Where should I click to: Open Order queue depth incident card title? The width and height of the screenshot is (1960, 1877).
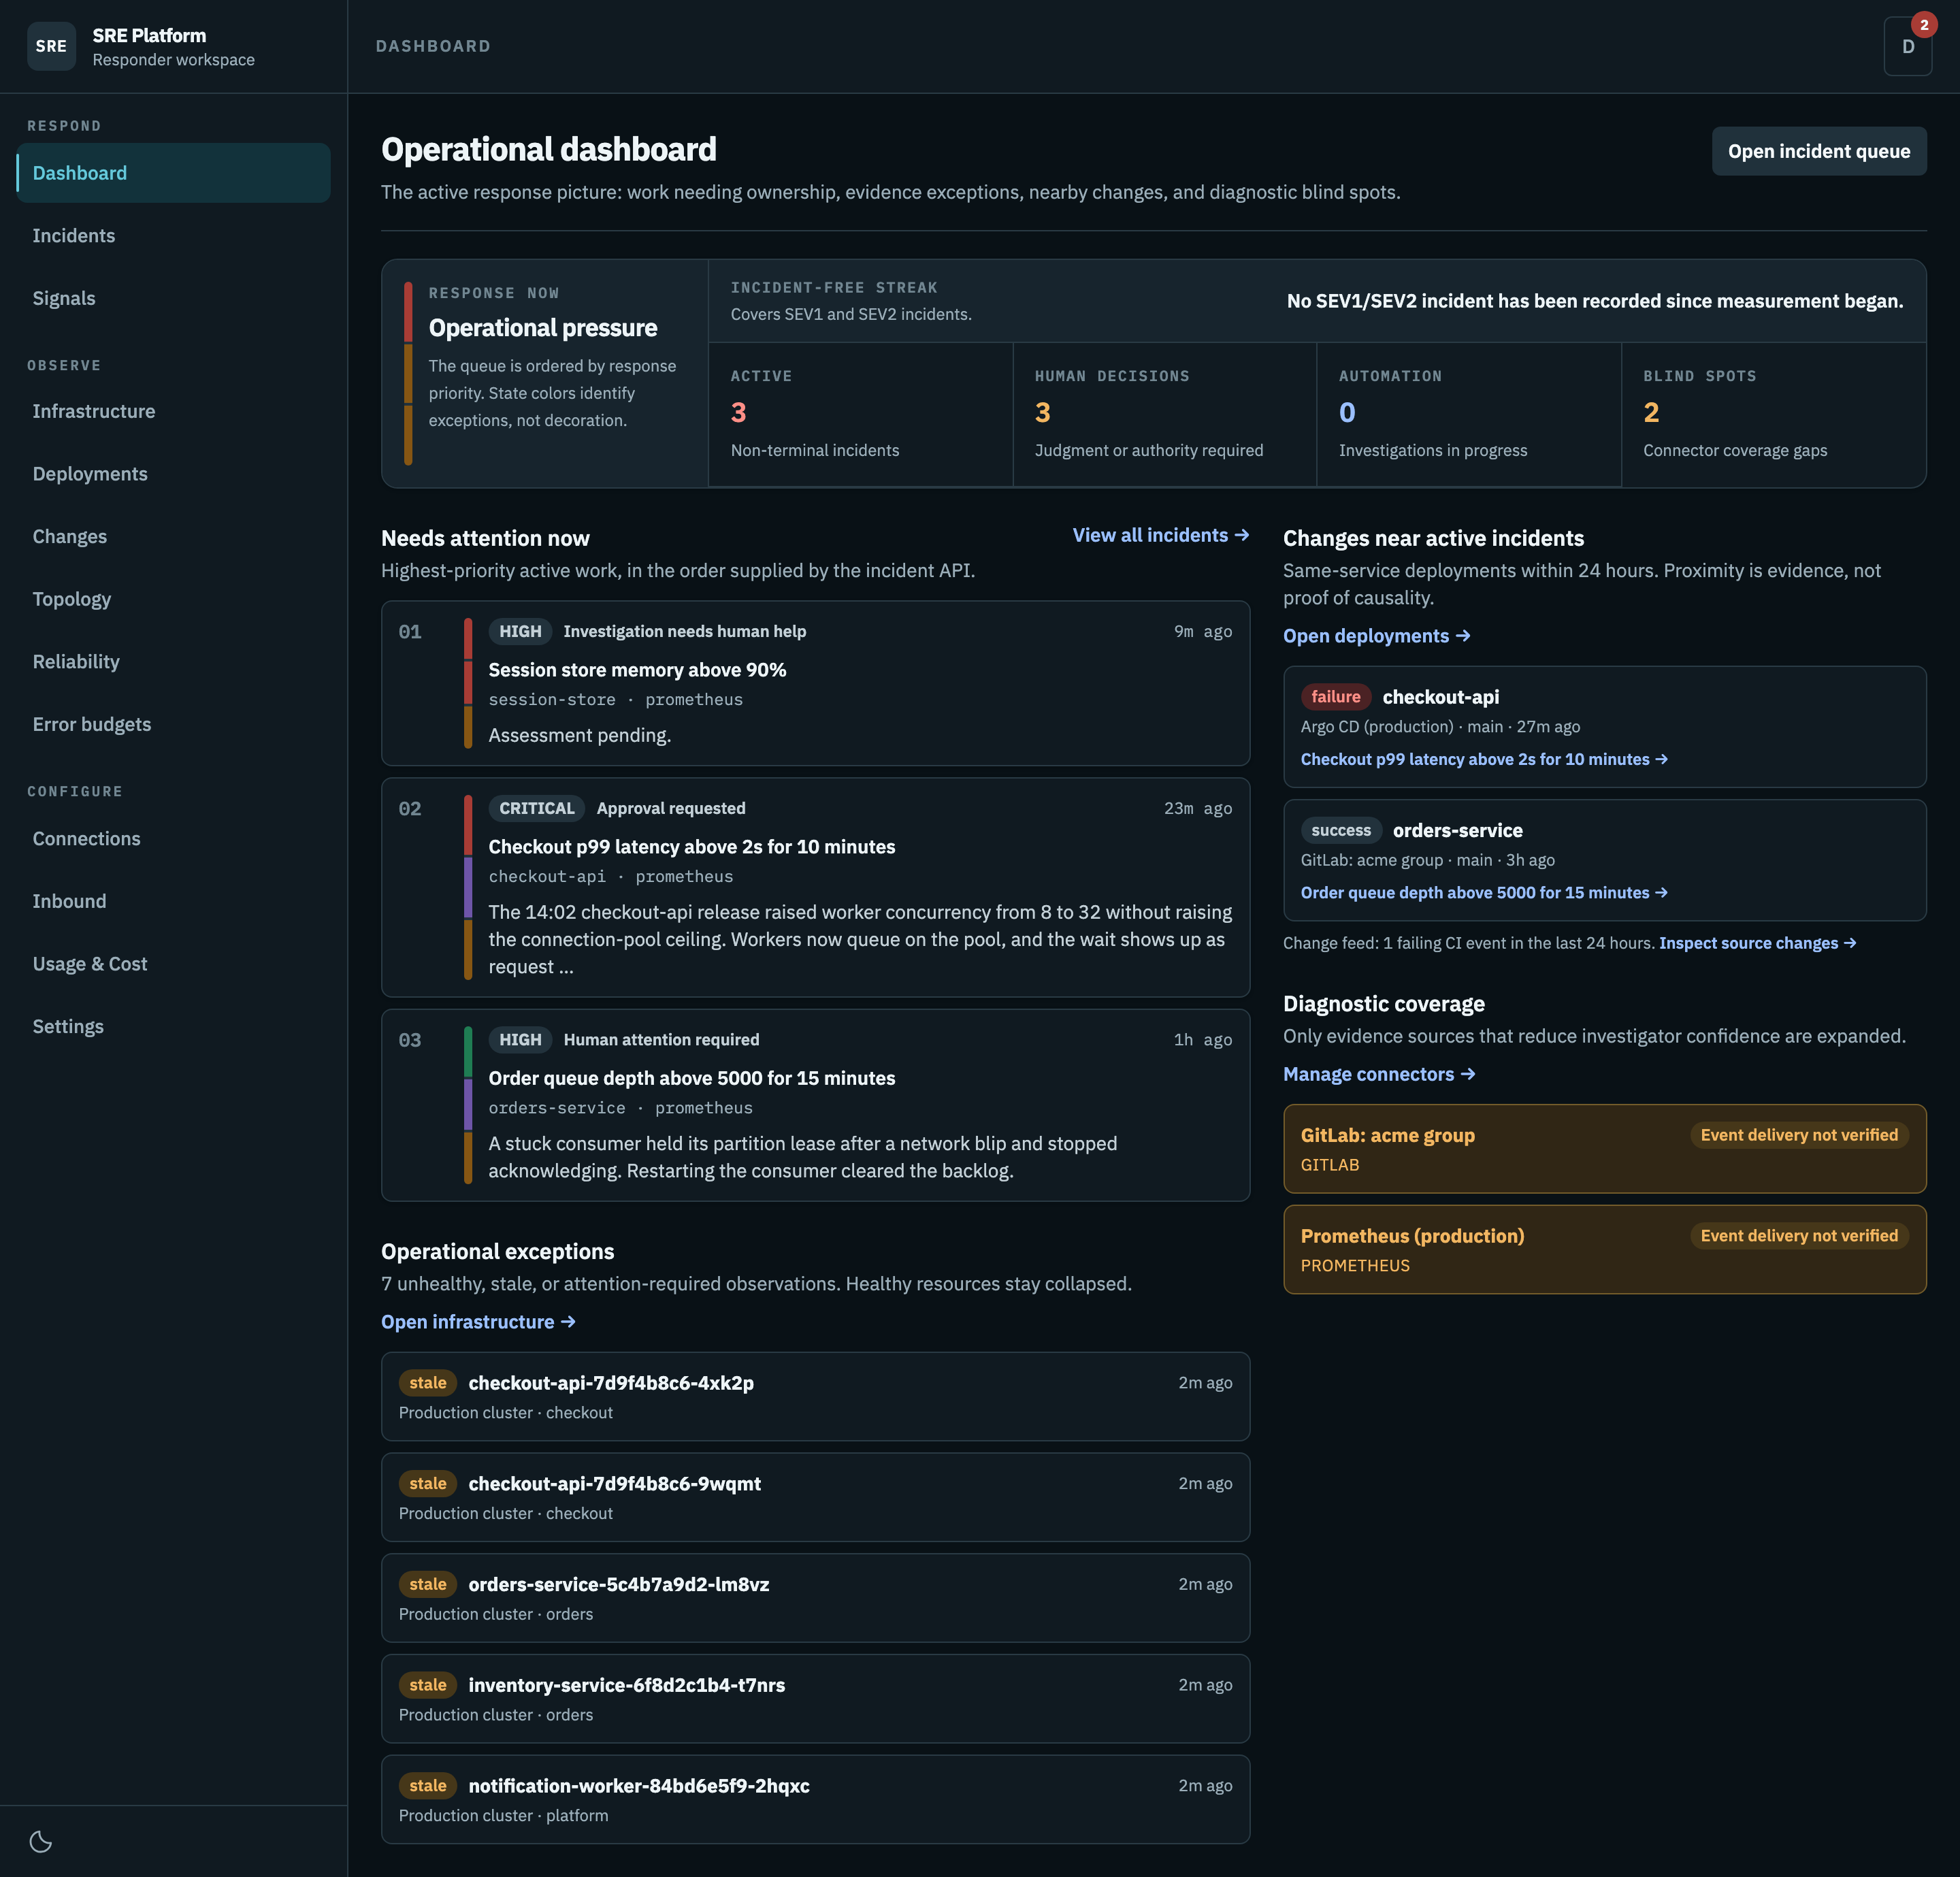pos(691,1078)
